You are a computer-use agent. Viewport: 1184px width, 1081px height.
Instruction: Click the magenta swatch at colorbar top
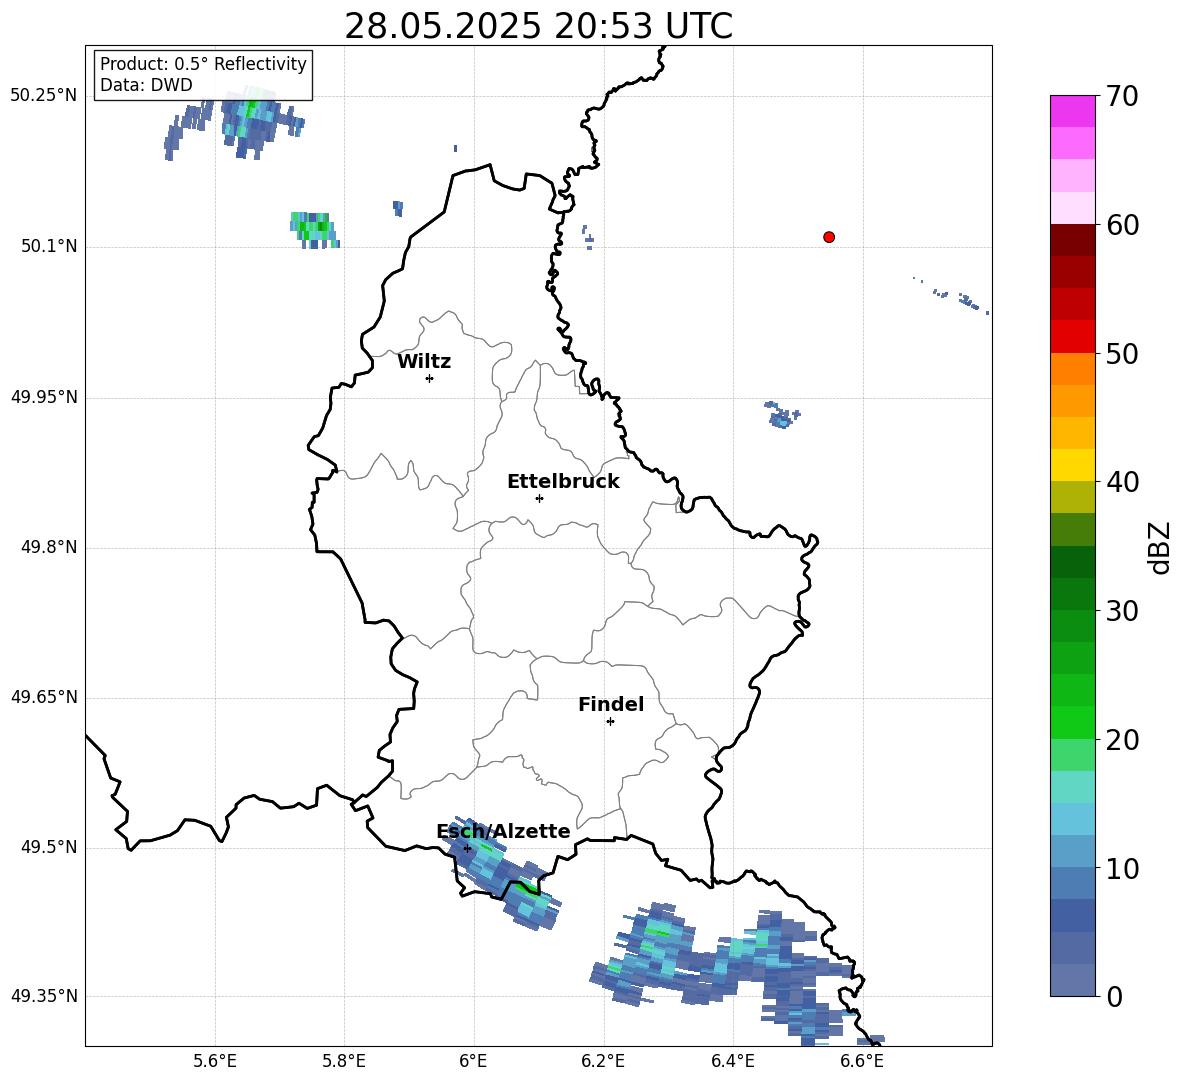tap(1072, 111)
